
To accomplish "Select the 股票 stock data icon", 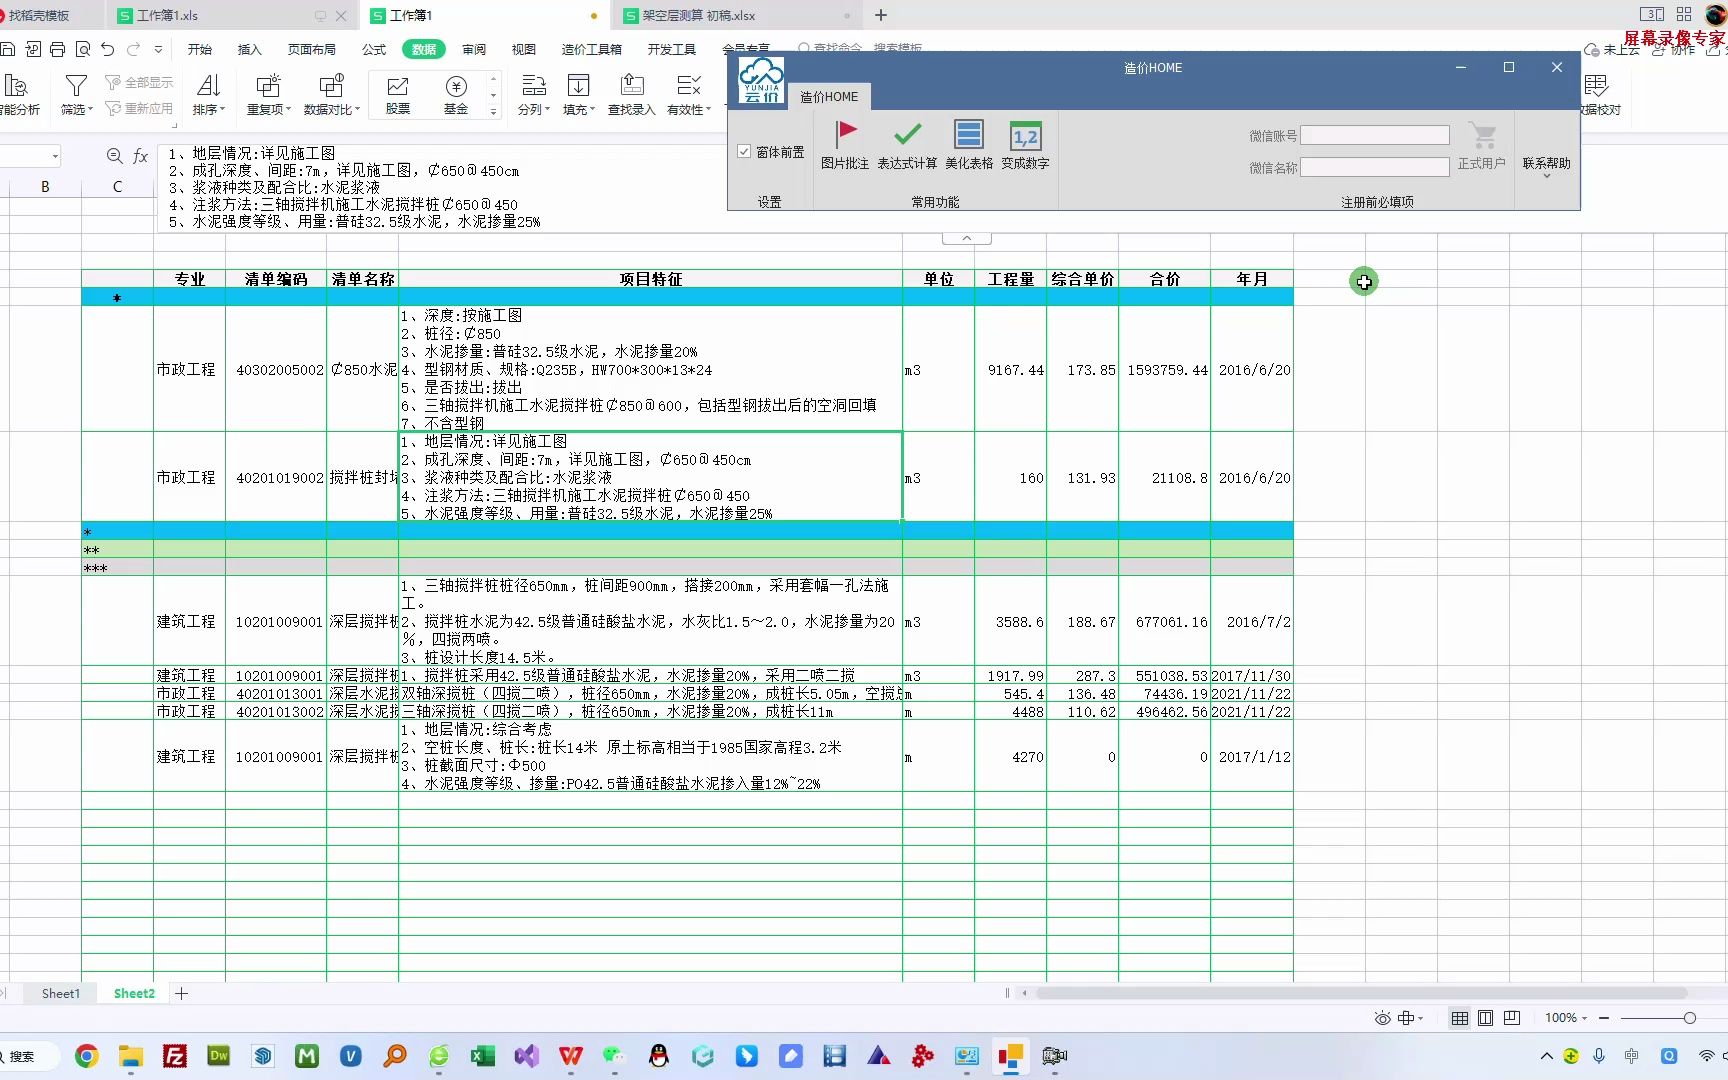I will [x=397, y=95].
